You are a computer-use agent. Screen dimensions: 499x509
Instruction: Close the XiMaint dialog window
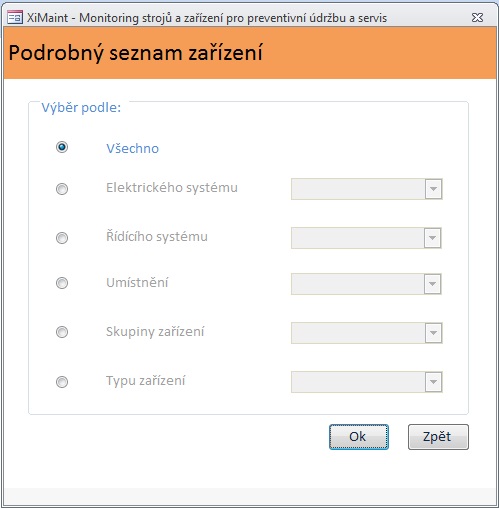click(477, 17)
